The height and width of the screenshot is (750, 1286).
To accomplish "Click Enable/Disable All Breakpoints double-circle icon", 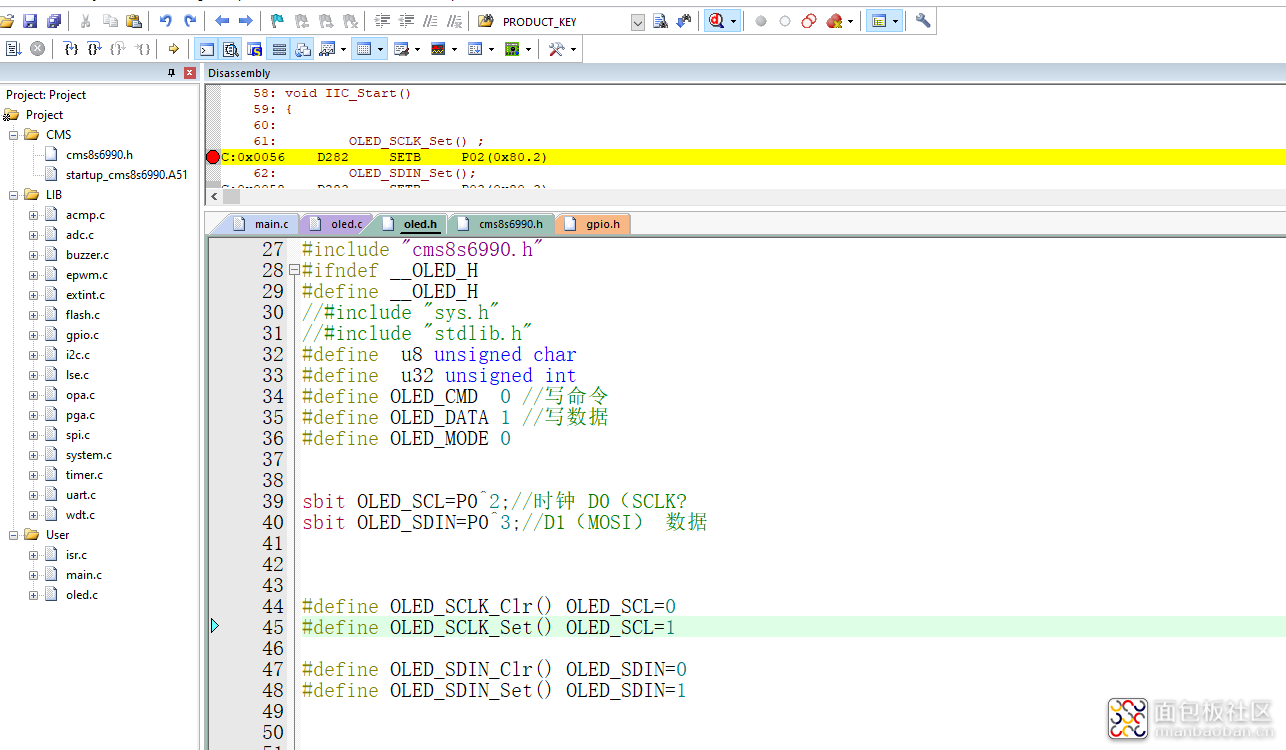I will point(809,21).
